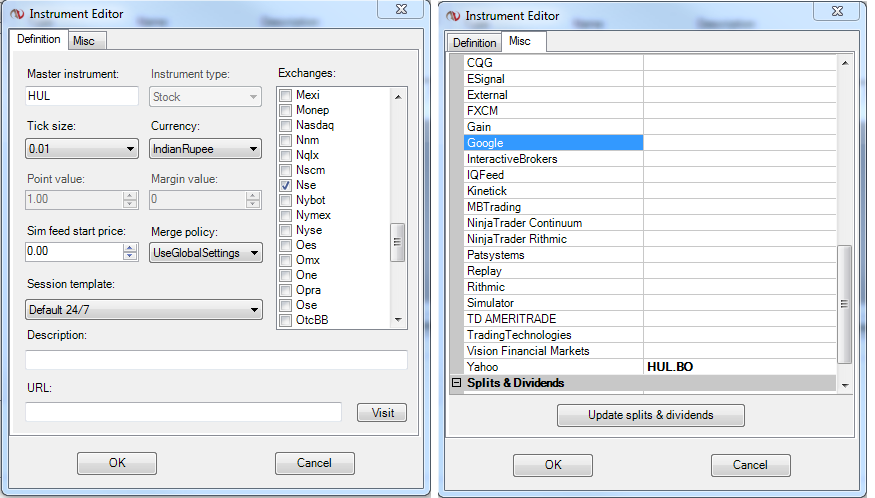Click the Visit button

(382, 413)
